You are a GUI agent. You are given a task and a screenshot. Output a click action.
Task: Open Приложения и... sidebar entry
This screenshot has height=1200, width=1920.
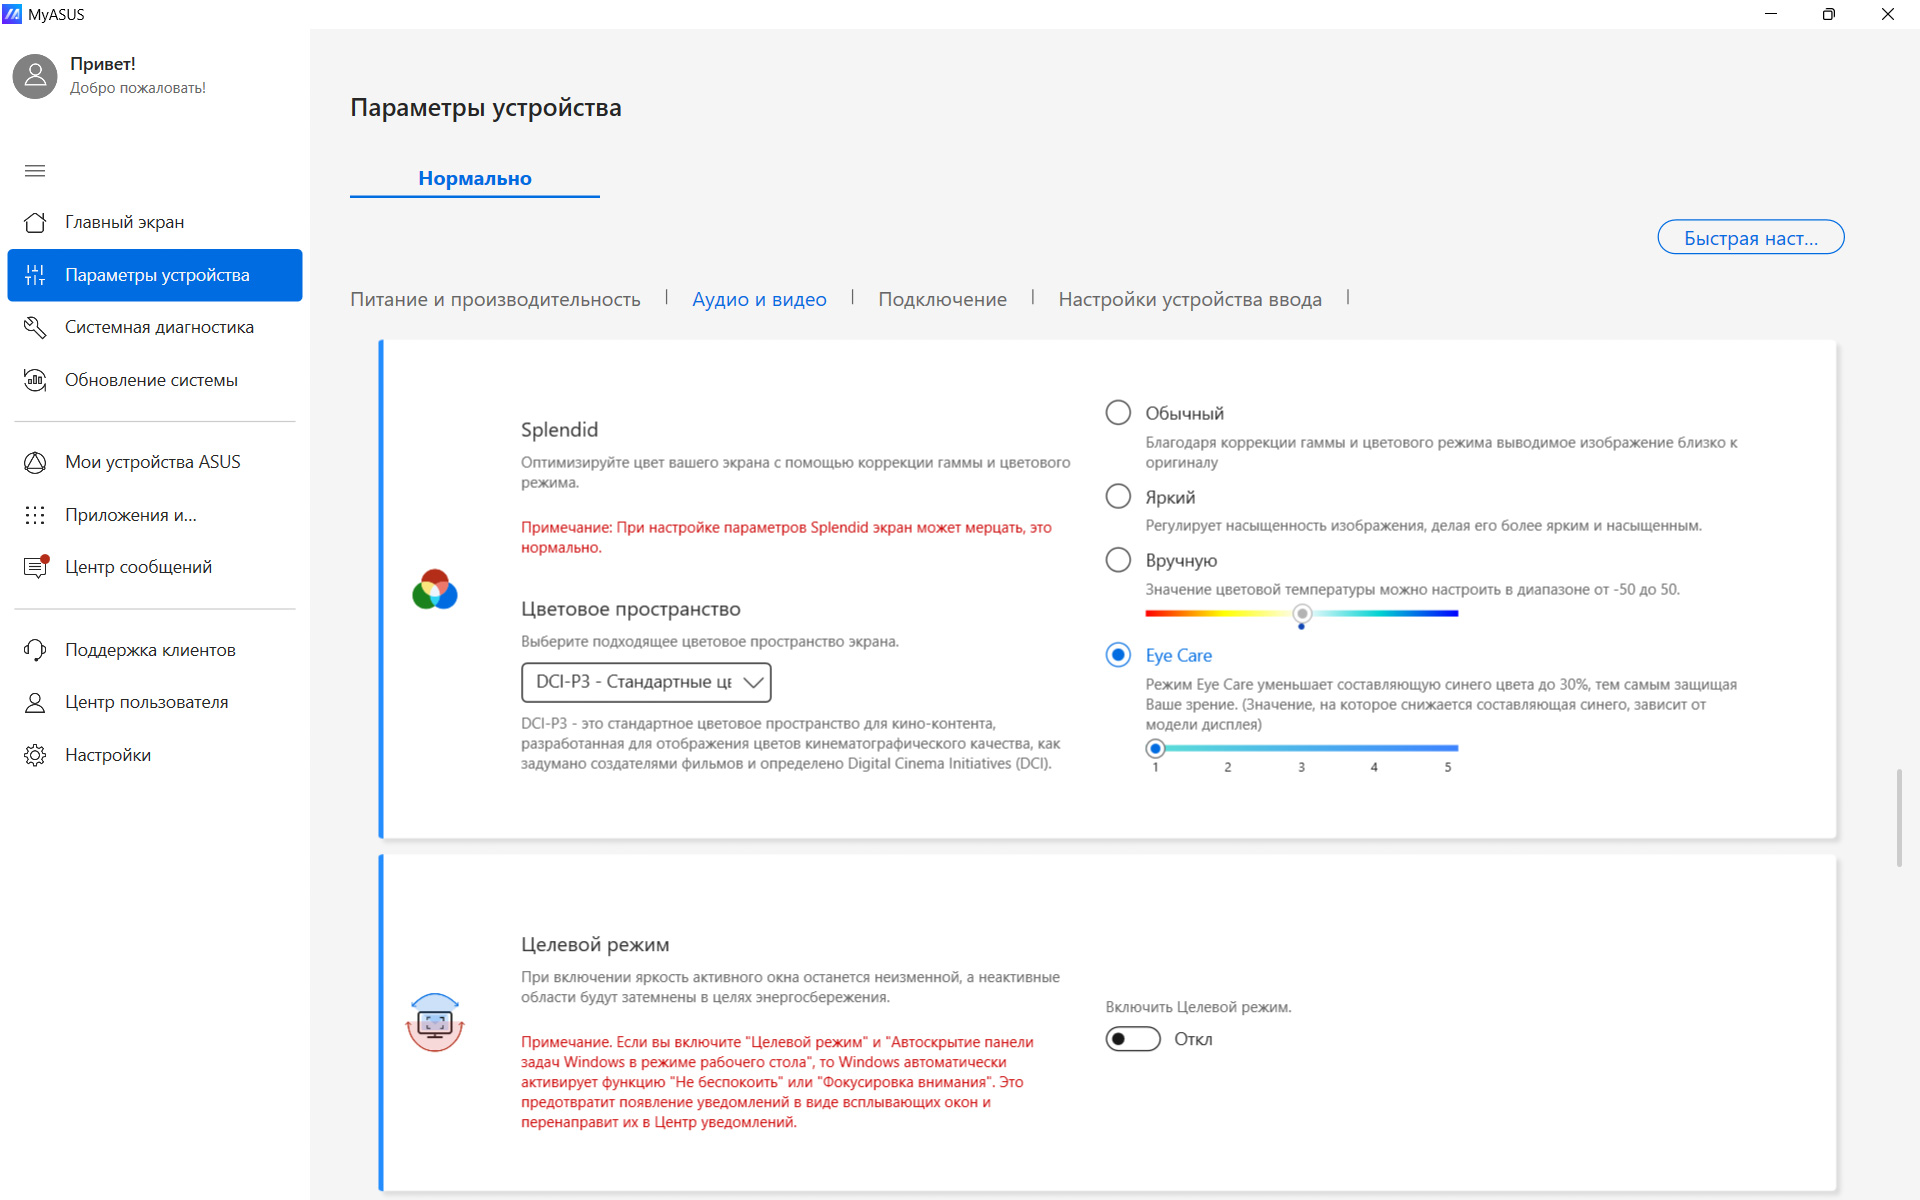[155, 515]
